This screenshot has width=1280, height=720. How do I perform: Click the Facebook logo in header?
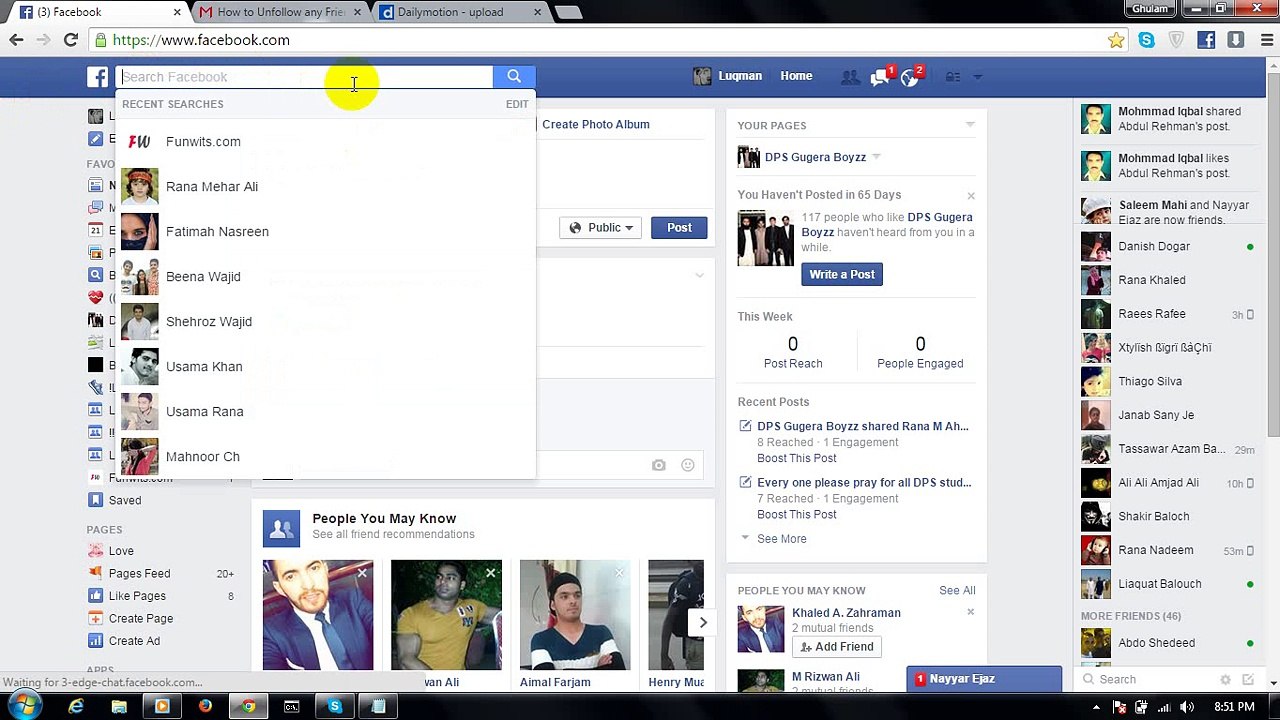(x=97, y=77)
